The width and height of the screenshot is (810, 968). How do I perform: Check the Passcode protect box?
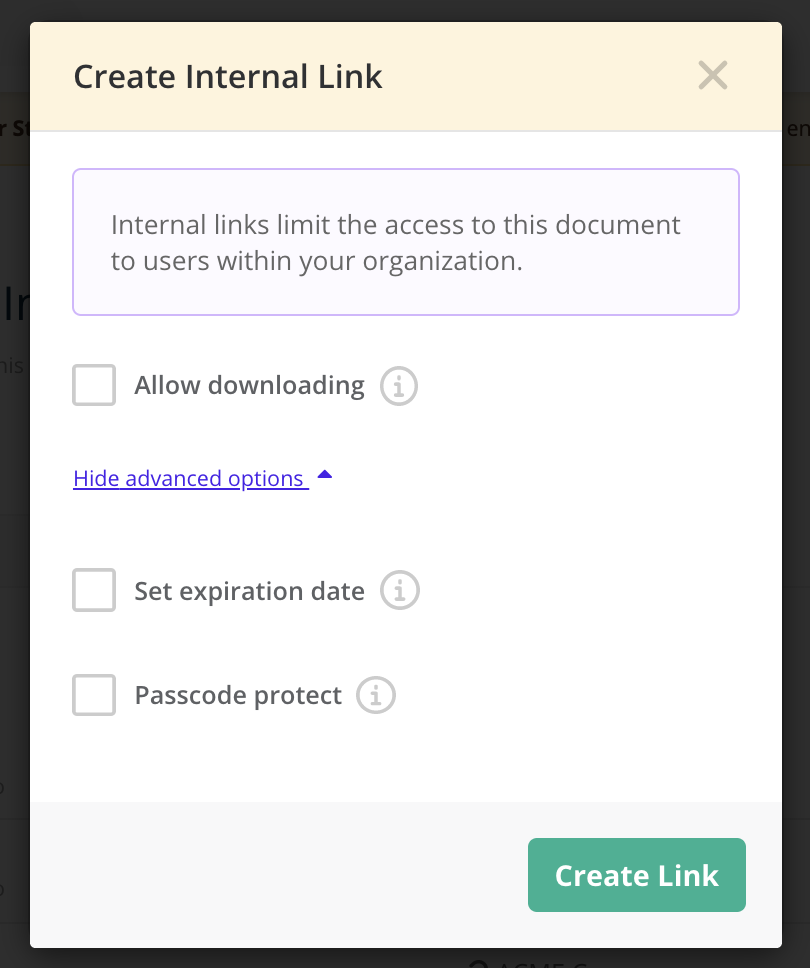coord(94,695)
